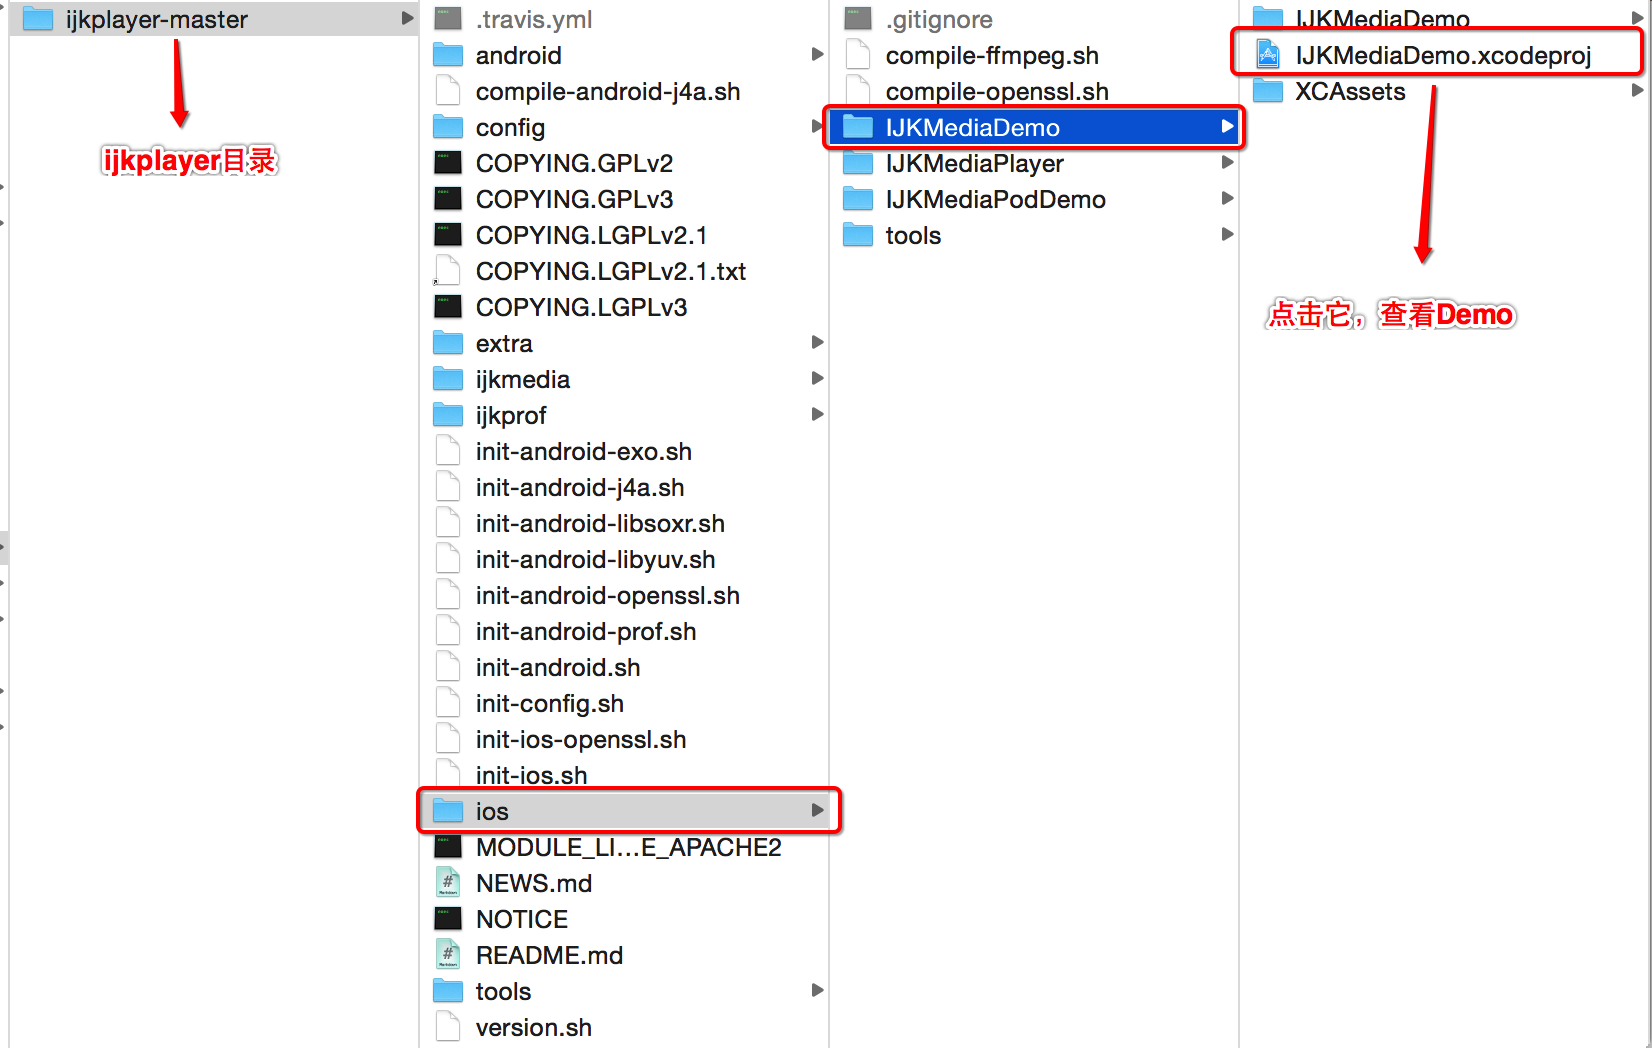Expand the arrow of tools folder below README.md
The image size is (1652, 1048).
point(817,990)
